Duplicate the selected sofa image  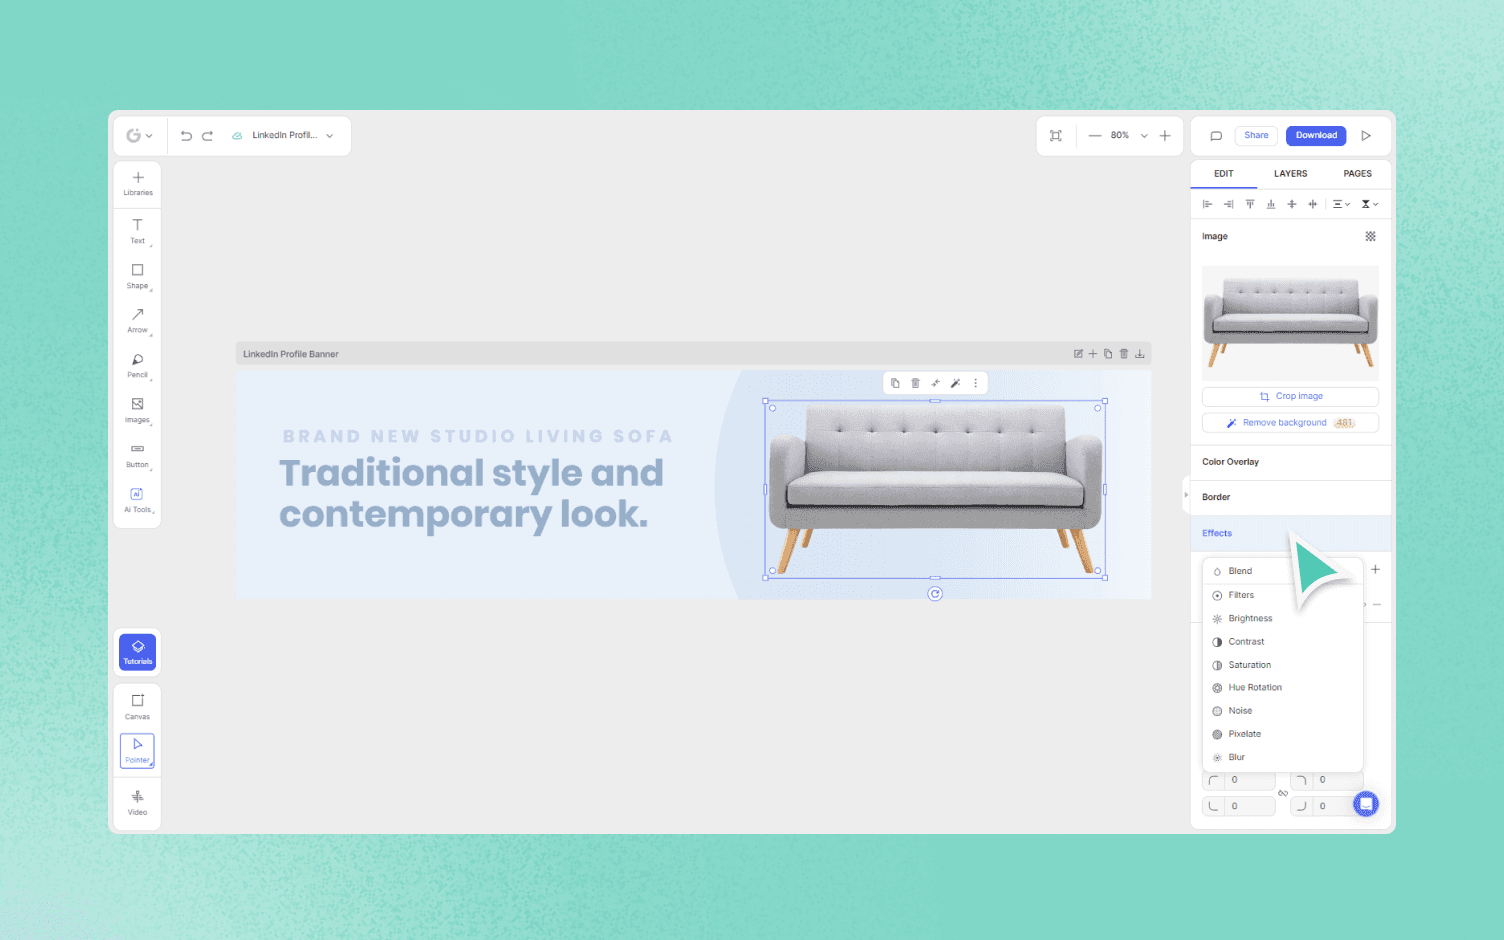click(x=895, y=383)
